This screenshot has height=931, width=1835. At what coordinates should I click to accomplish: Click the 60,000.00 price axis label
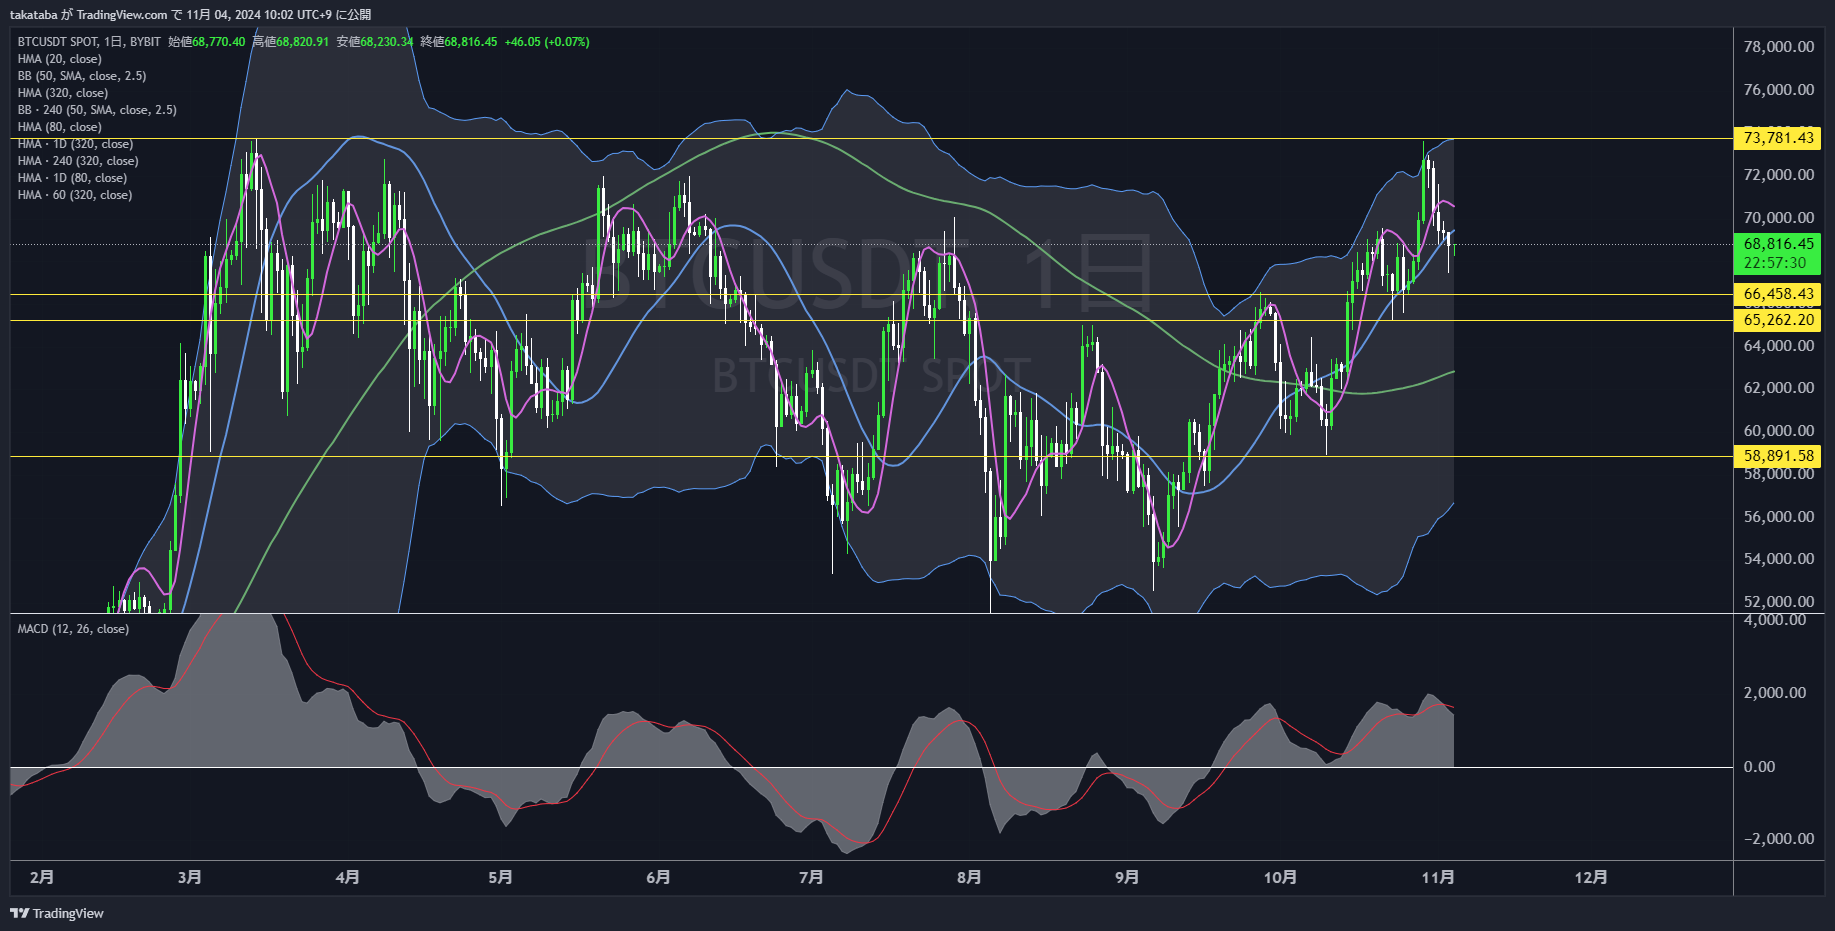[1778, 431]
